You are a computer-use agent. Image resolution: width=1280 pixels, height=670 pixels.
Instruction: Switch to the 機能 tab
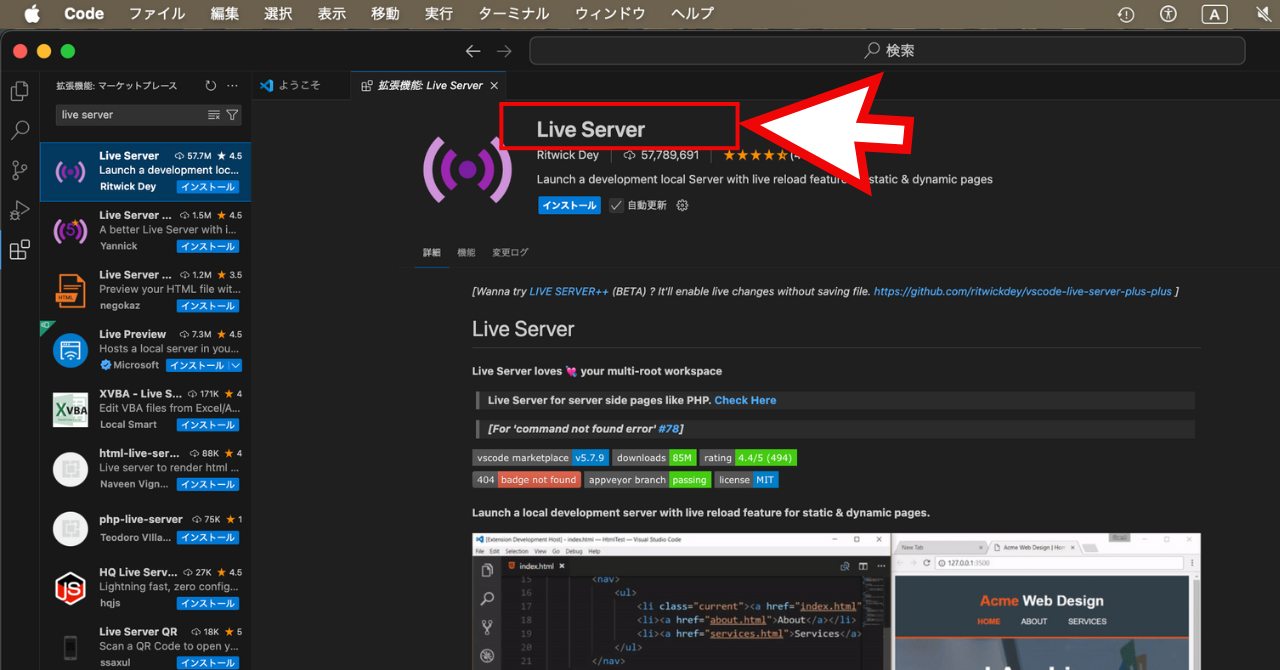(466, 252)
